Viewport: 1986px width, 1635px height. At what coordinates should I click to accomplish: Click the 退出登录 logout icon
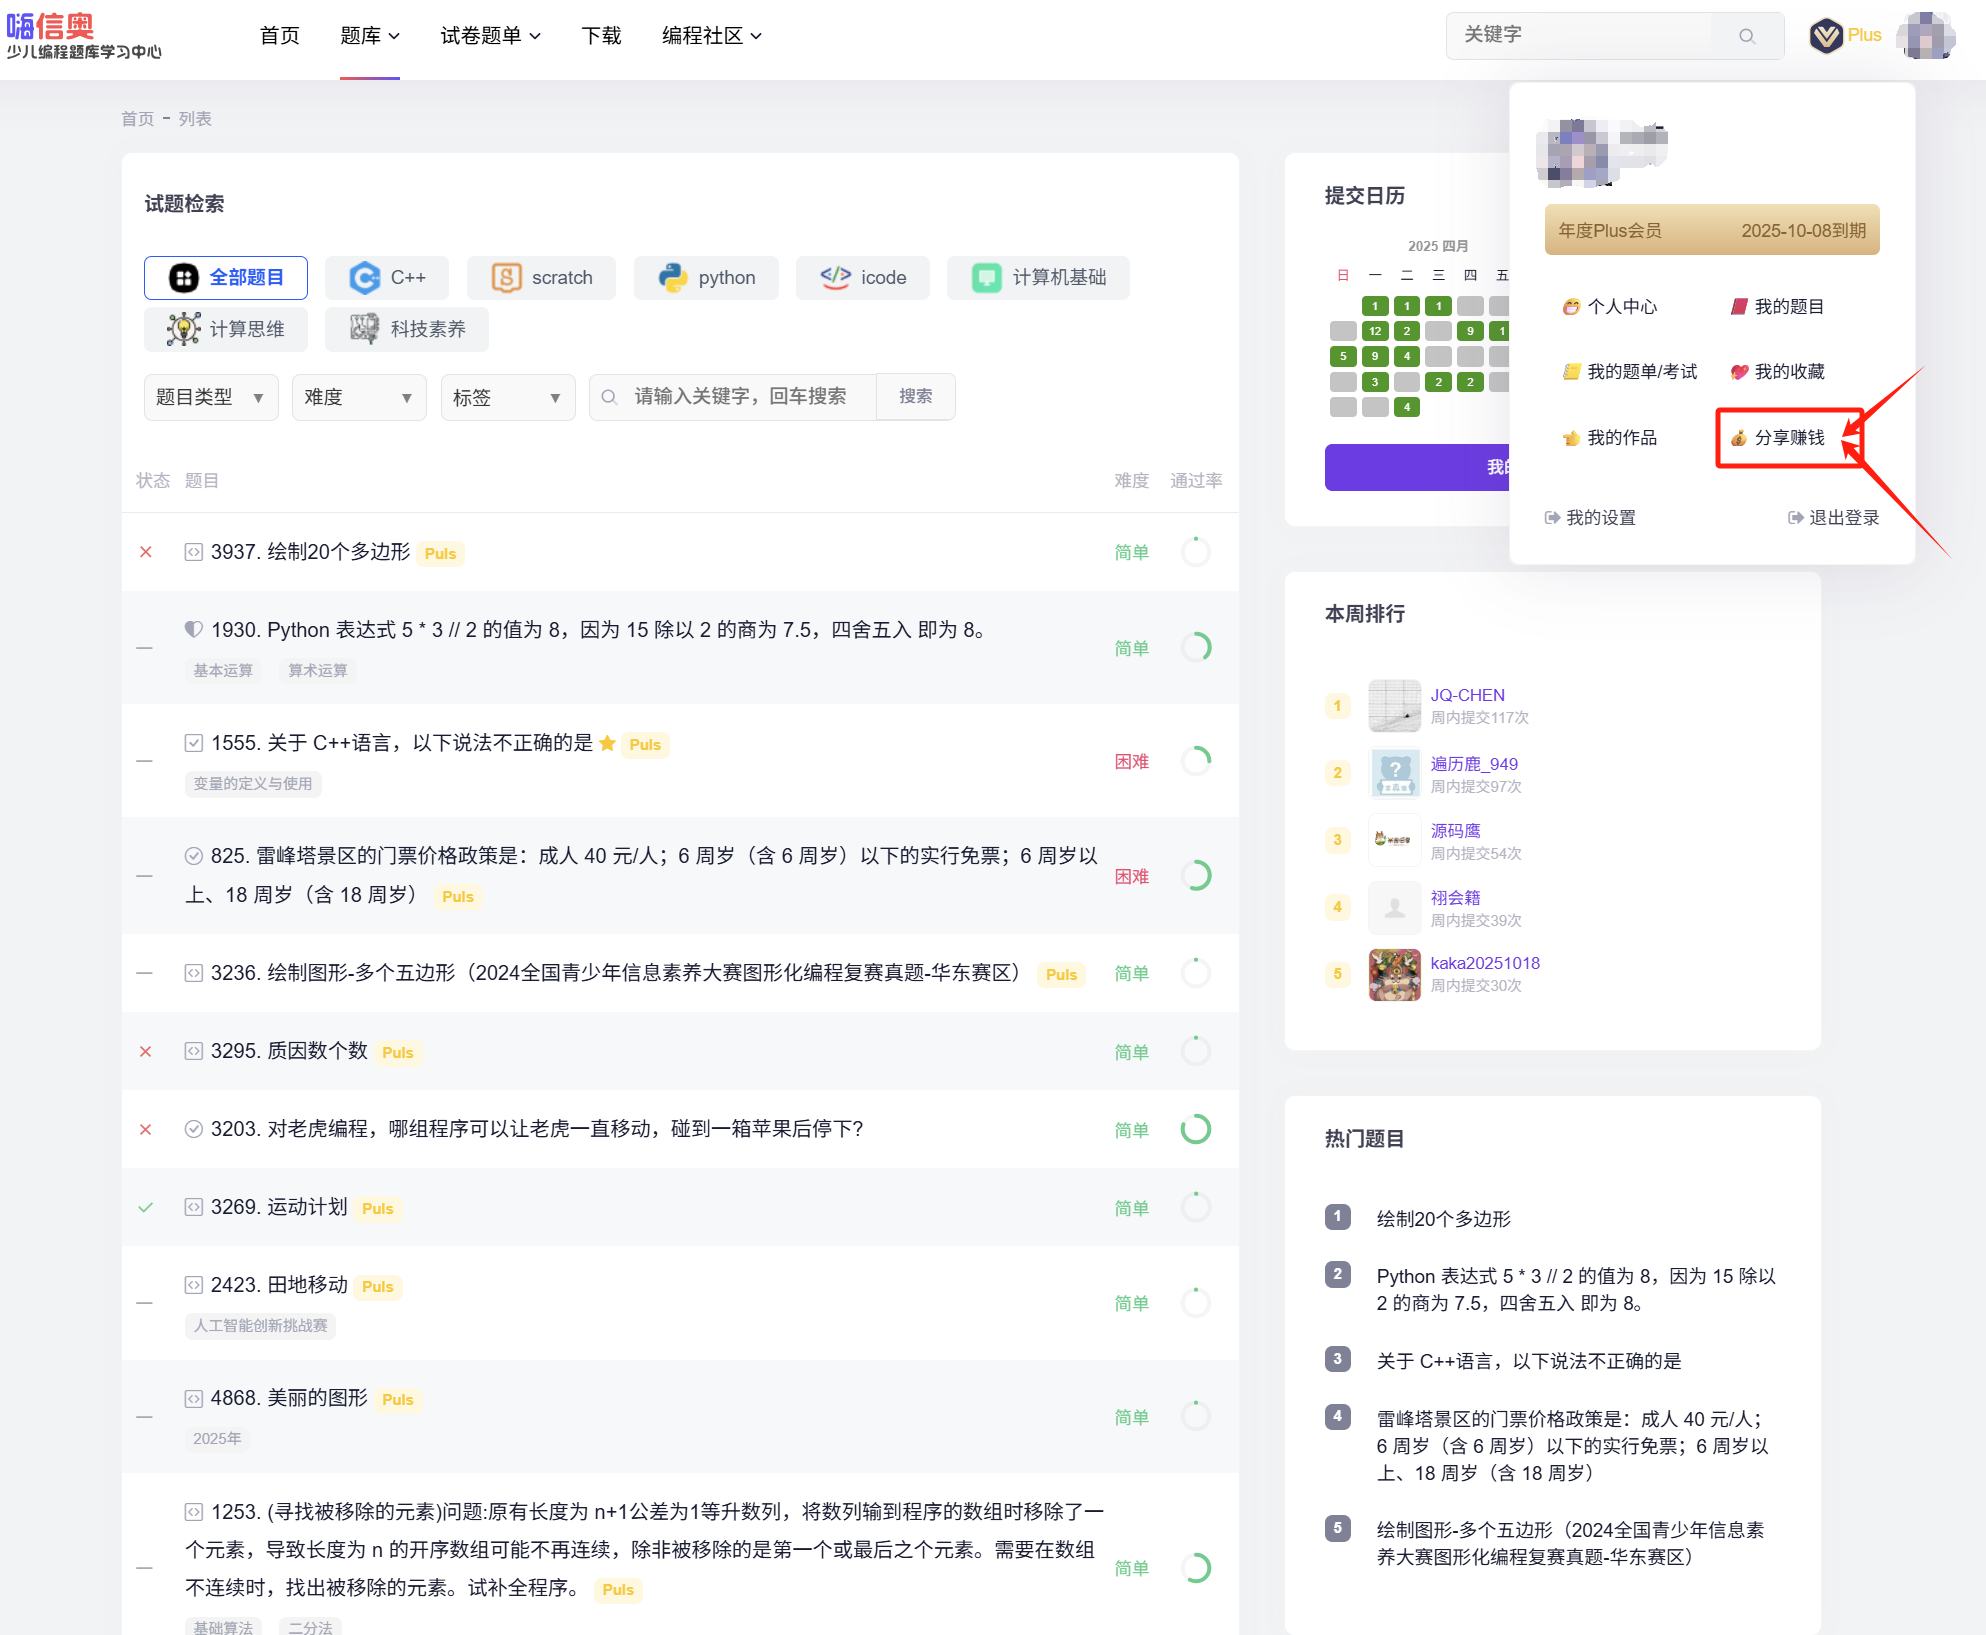pos(1795,518)
